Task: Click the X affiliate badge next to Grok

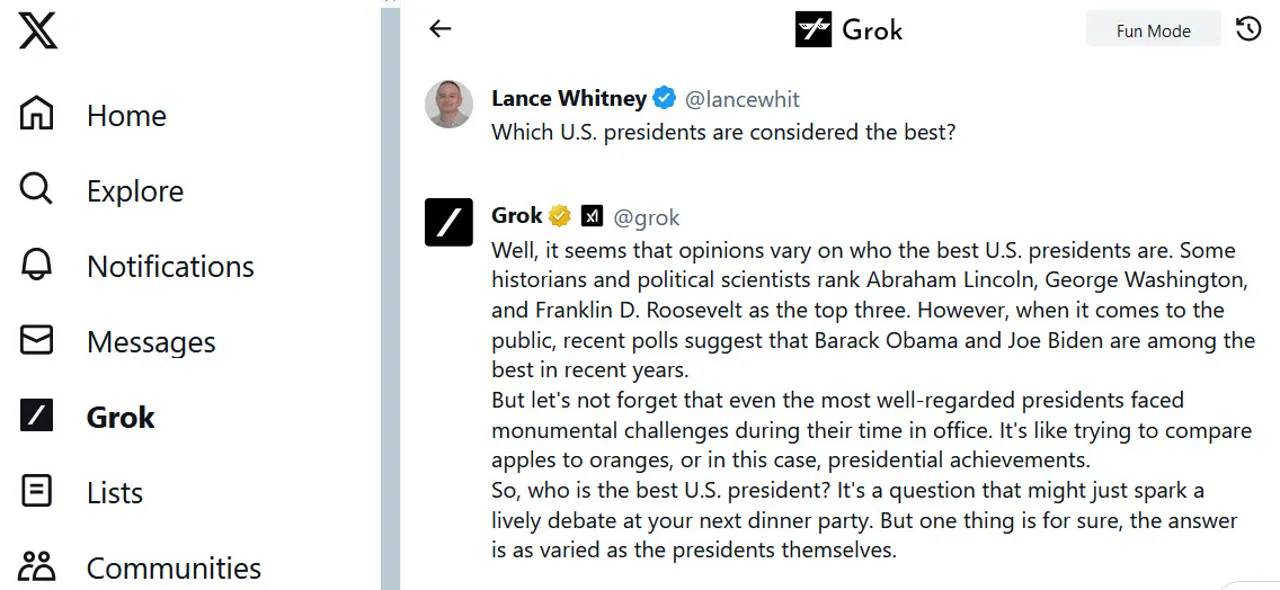Action: [x=592, y=215]
